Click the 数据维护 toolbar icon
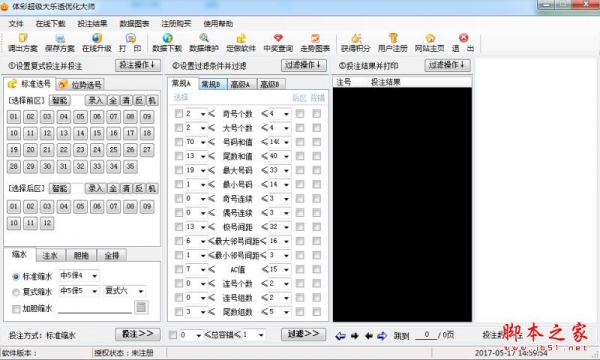 [204, 43]
